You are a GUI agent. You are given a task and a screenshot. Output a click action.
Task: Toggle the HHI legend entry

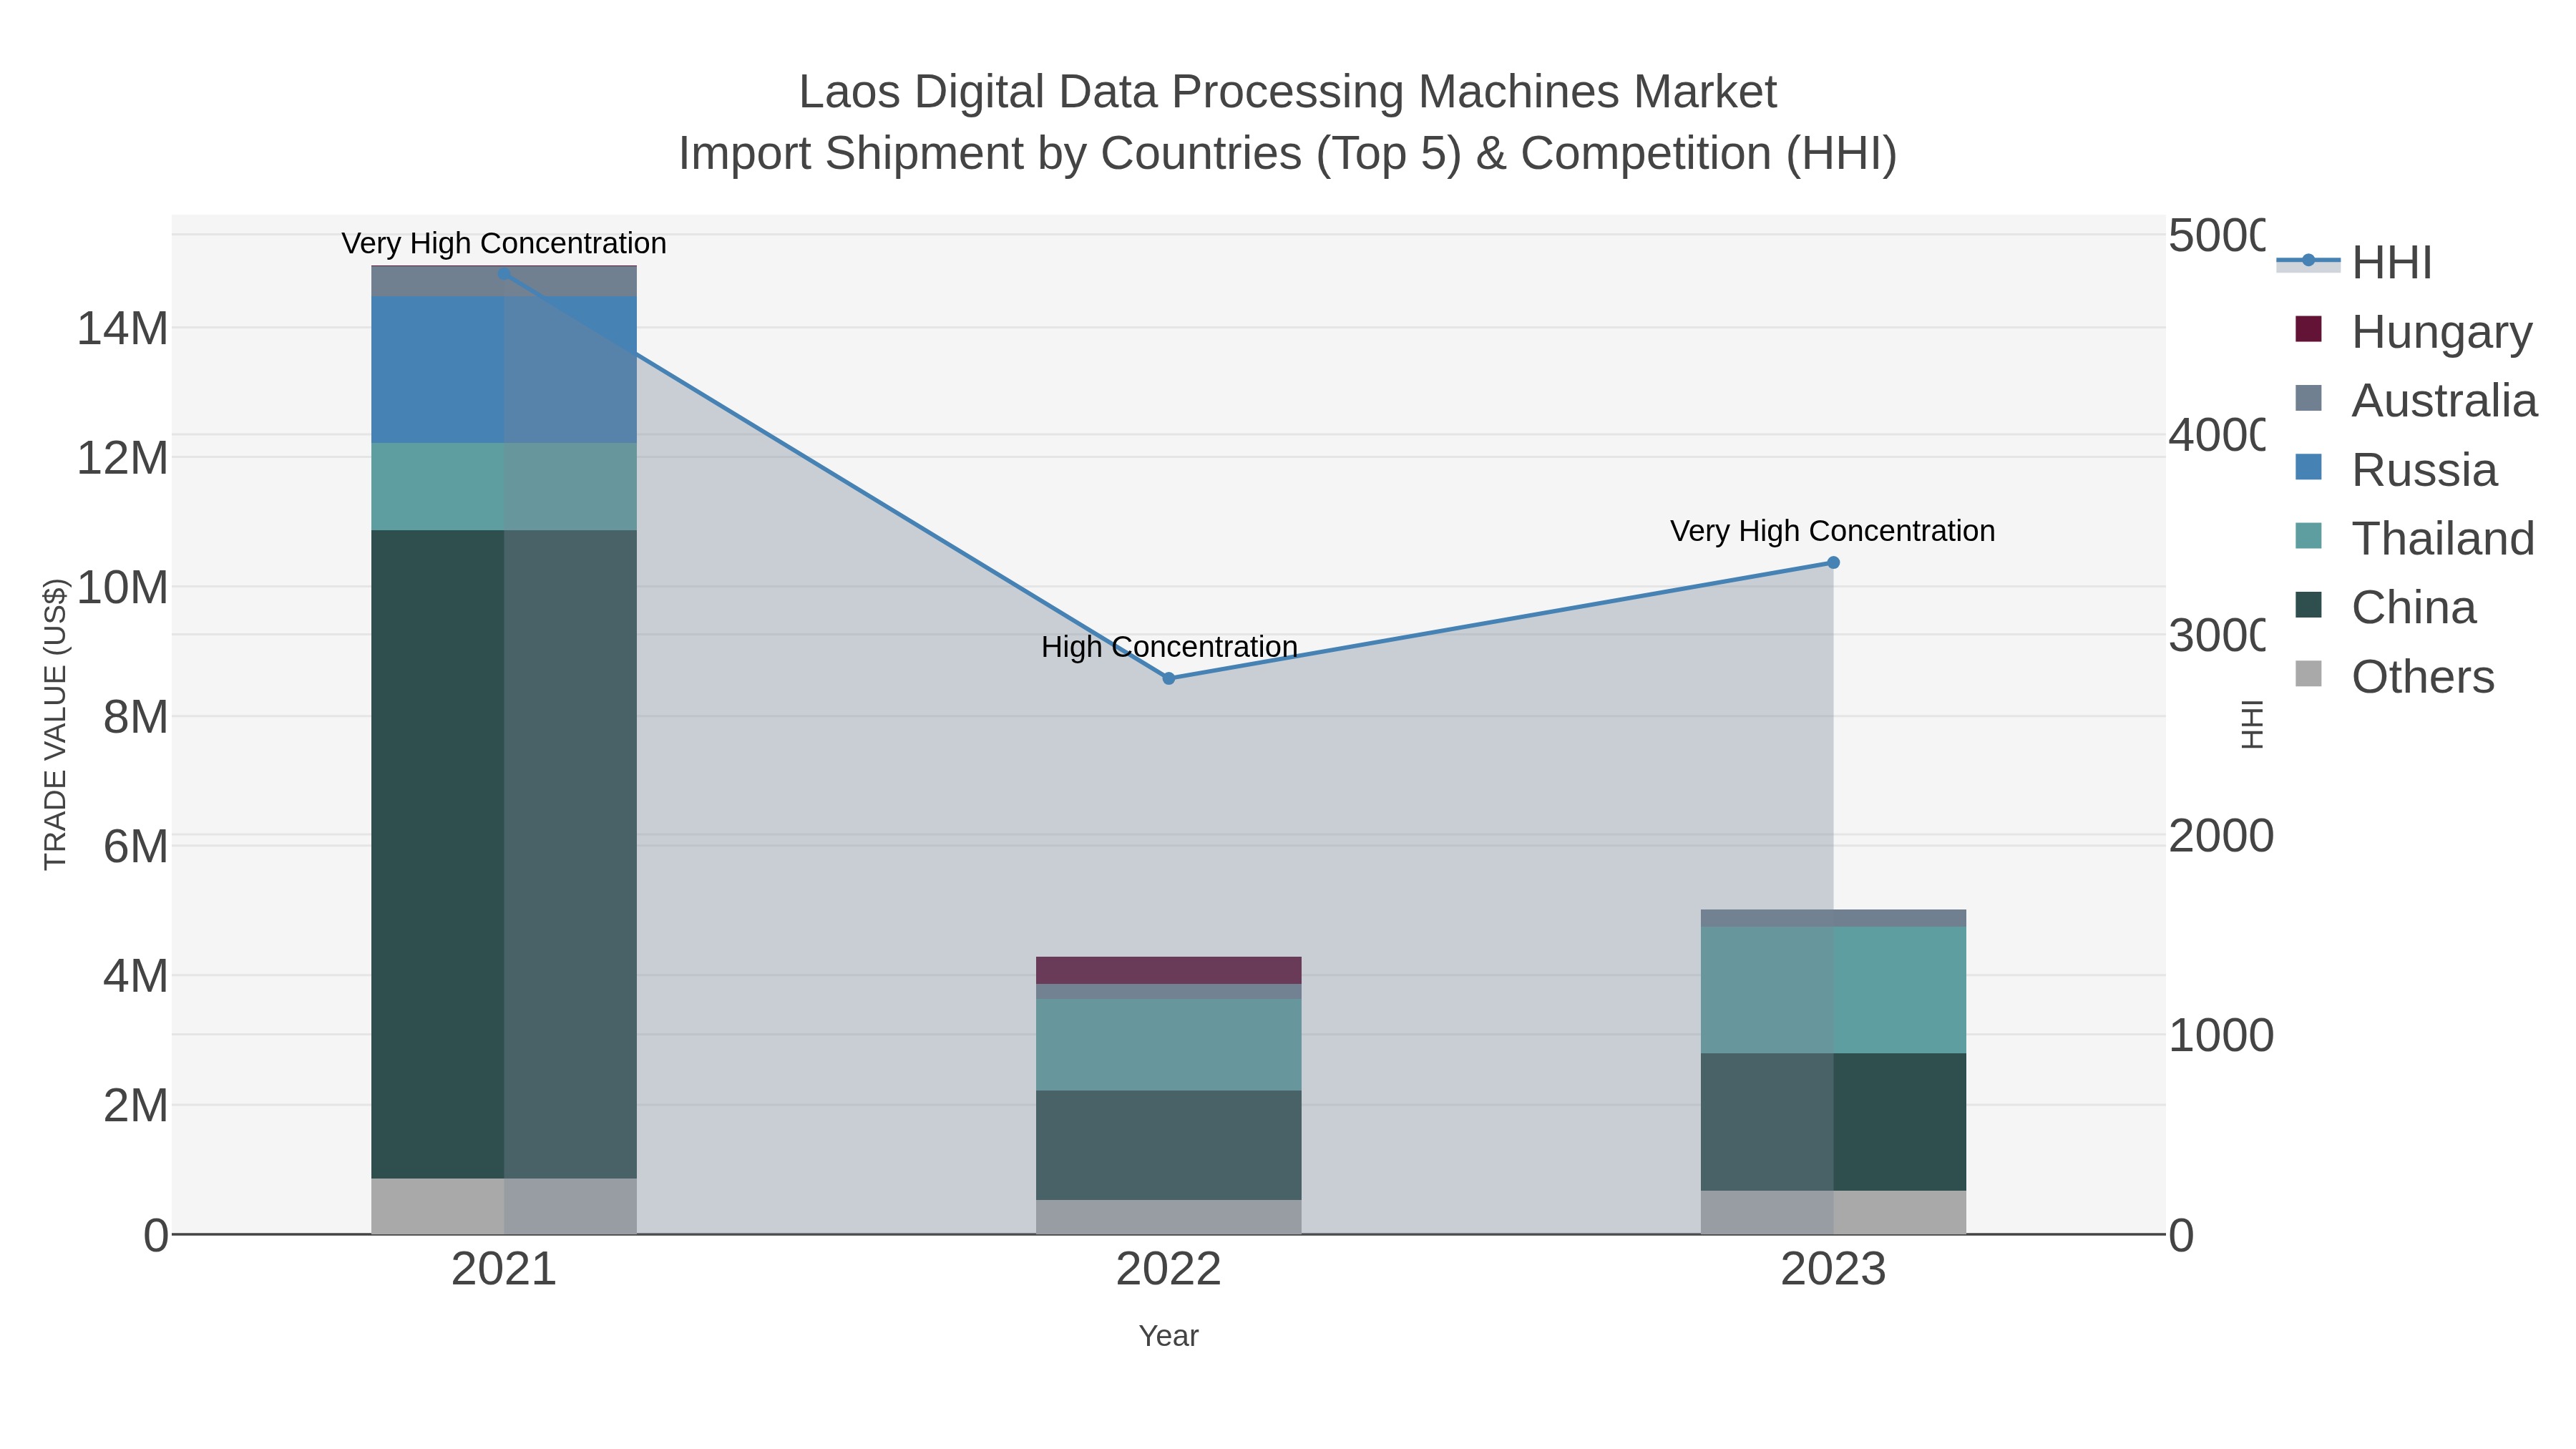coord(2355,263)
